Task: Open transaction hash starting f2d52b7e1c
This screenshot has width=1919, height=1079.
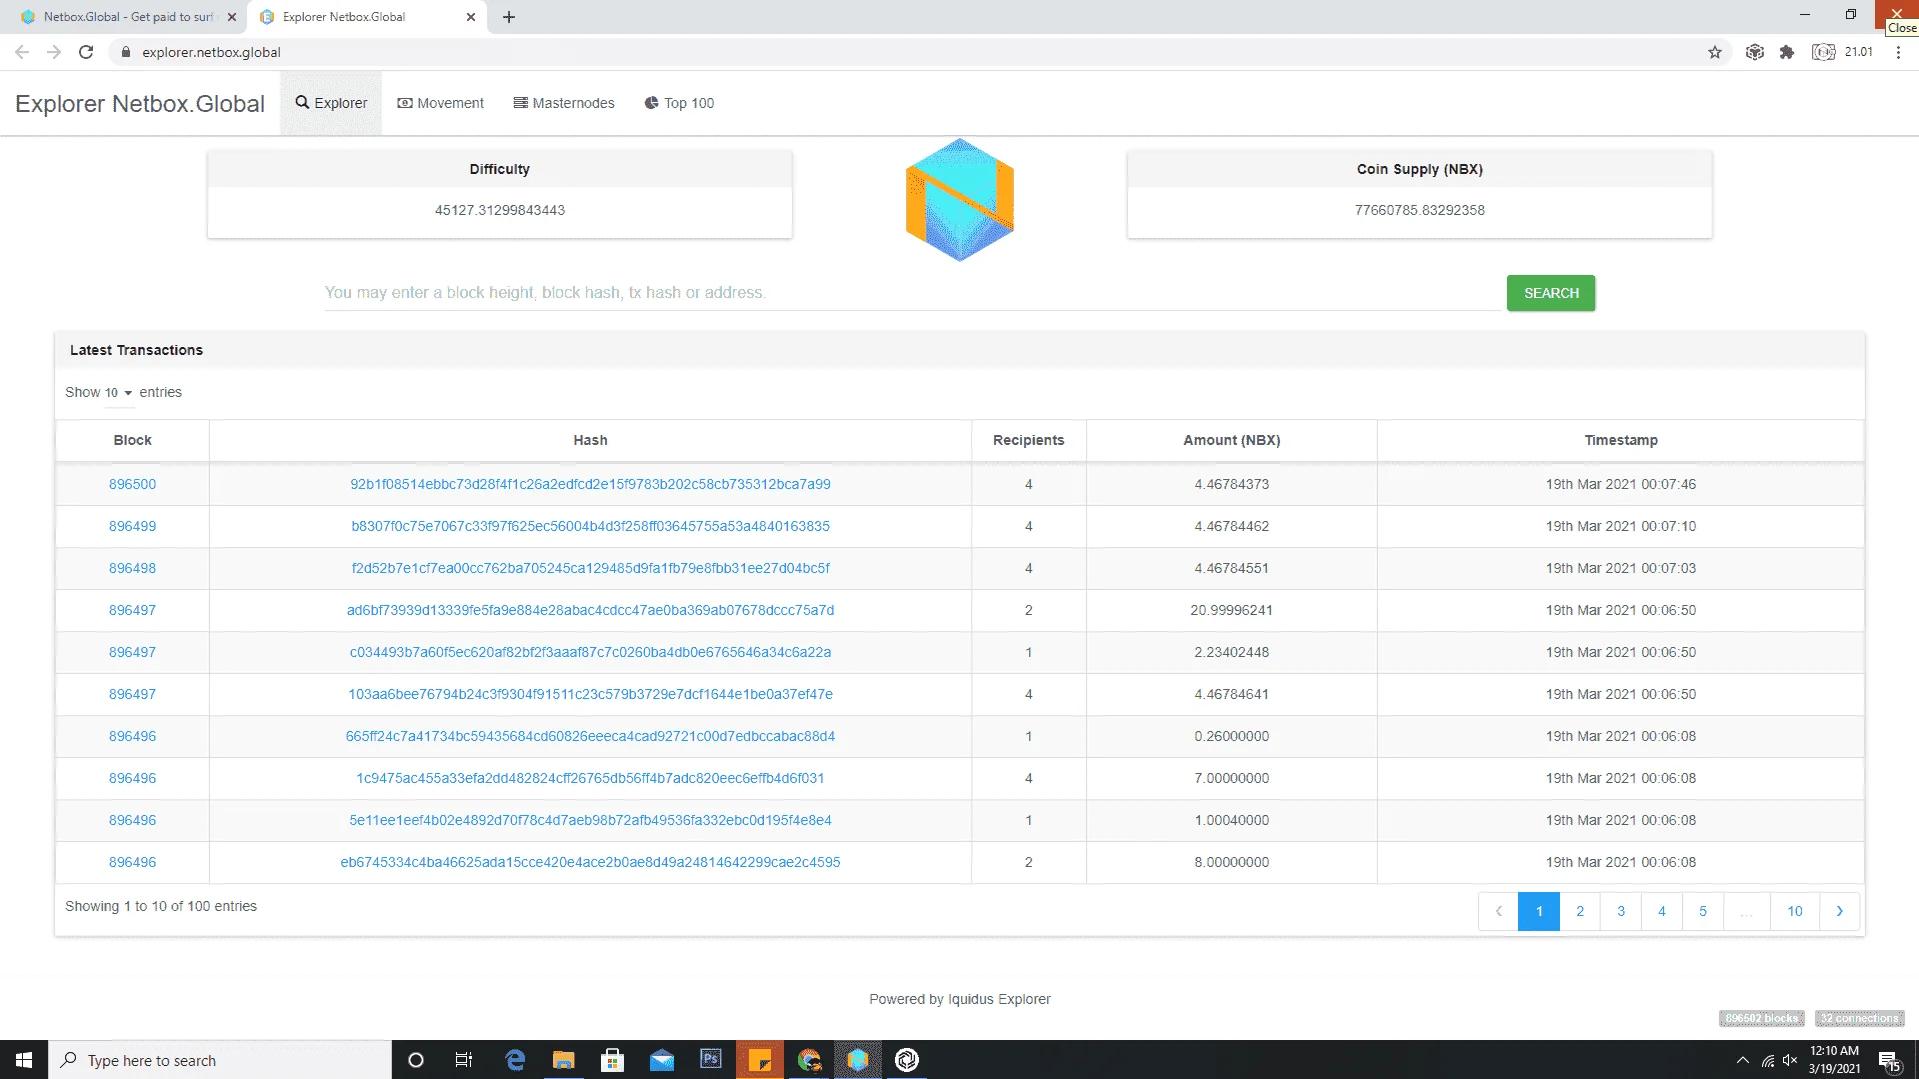Action: pos(590,568)
